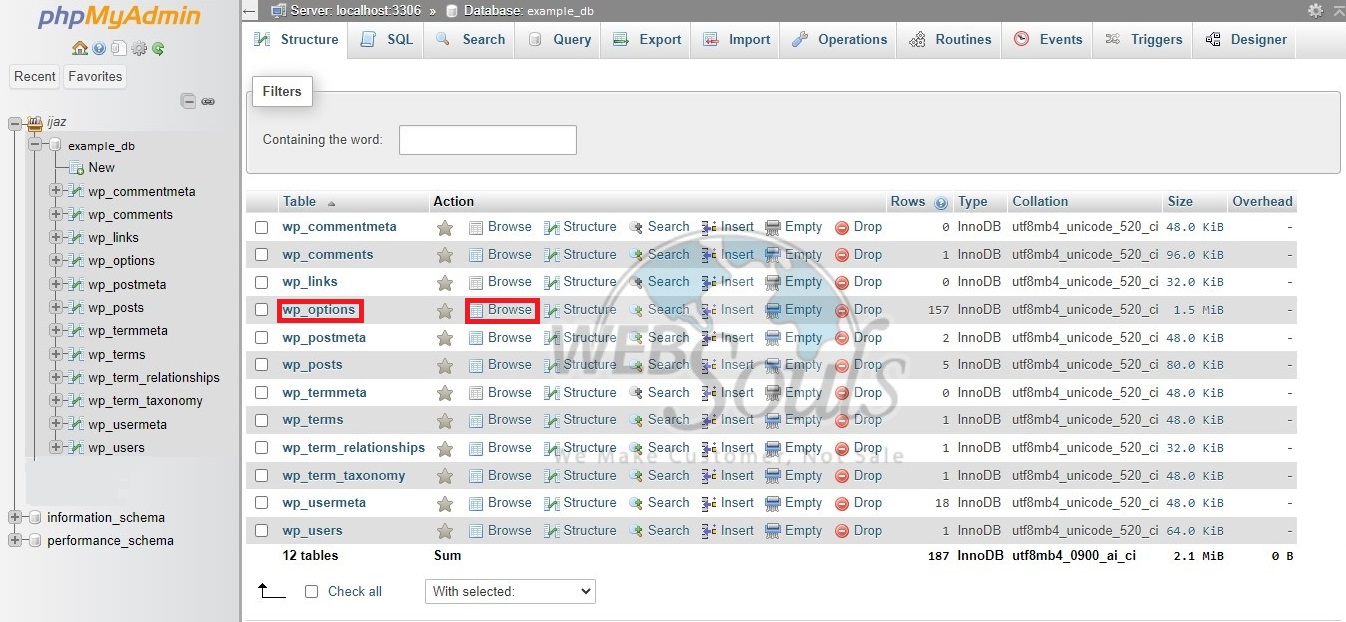Star wp_term_relationships as favorite
This screenshot has width=1346, height=622.
[x=445, y=449]
